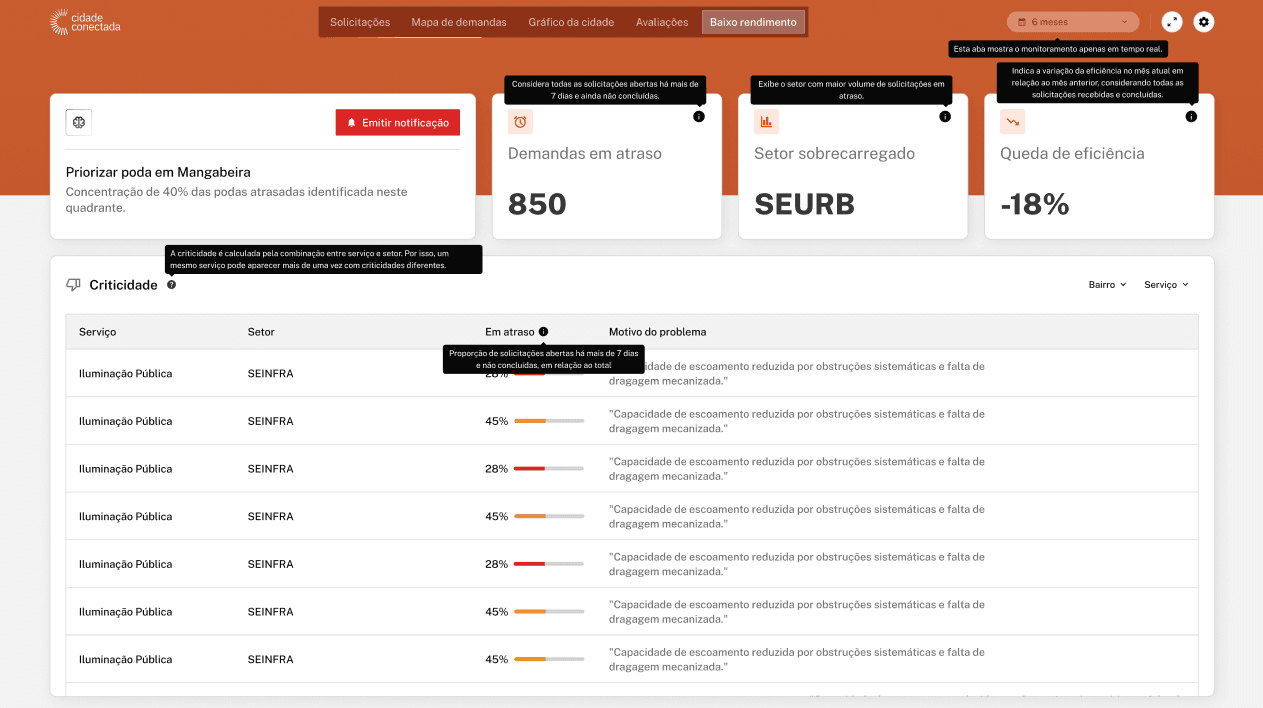
Task: Open the 6 meses period dropdown
Action: point(1073,22)
